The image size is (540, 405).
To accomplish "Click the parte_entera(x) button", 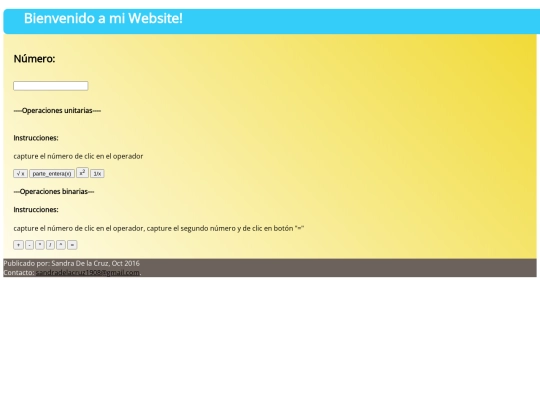I will pos(52,174).
